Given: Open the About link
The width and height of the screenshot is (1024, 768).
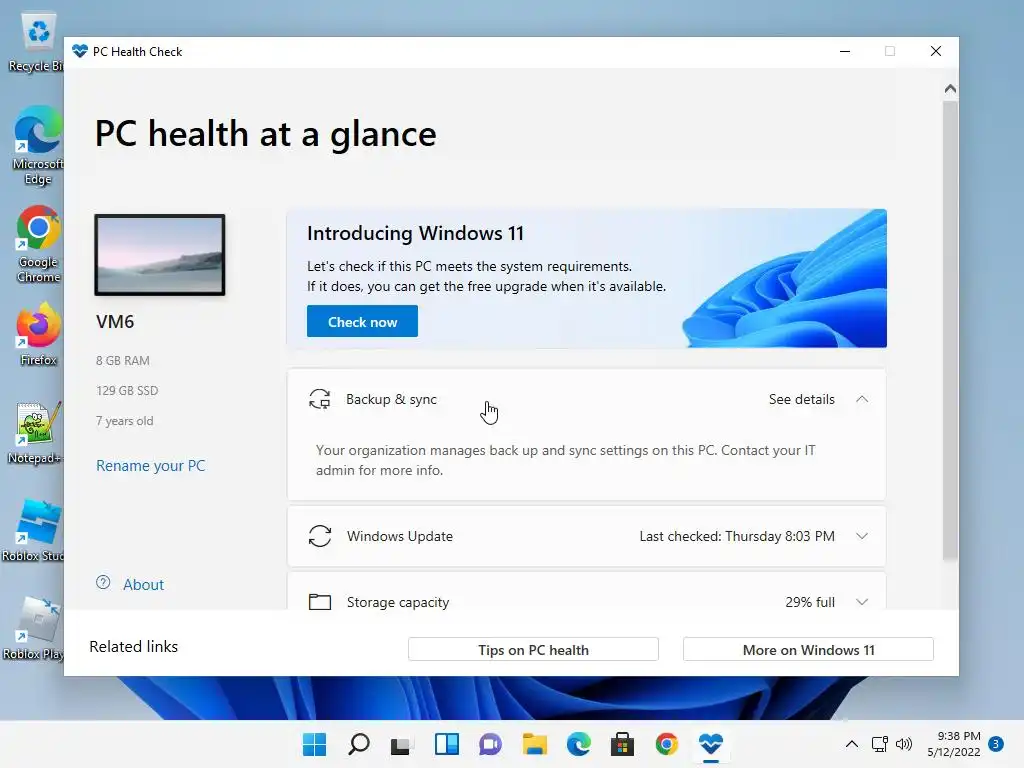Looking at the screenshot, I should (x=143, y=584).
